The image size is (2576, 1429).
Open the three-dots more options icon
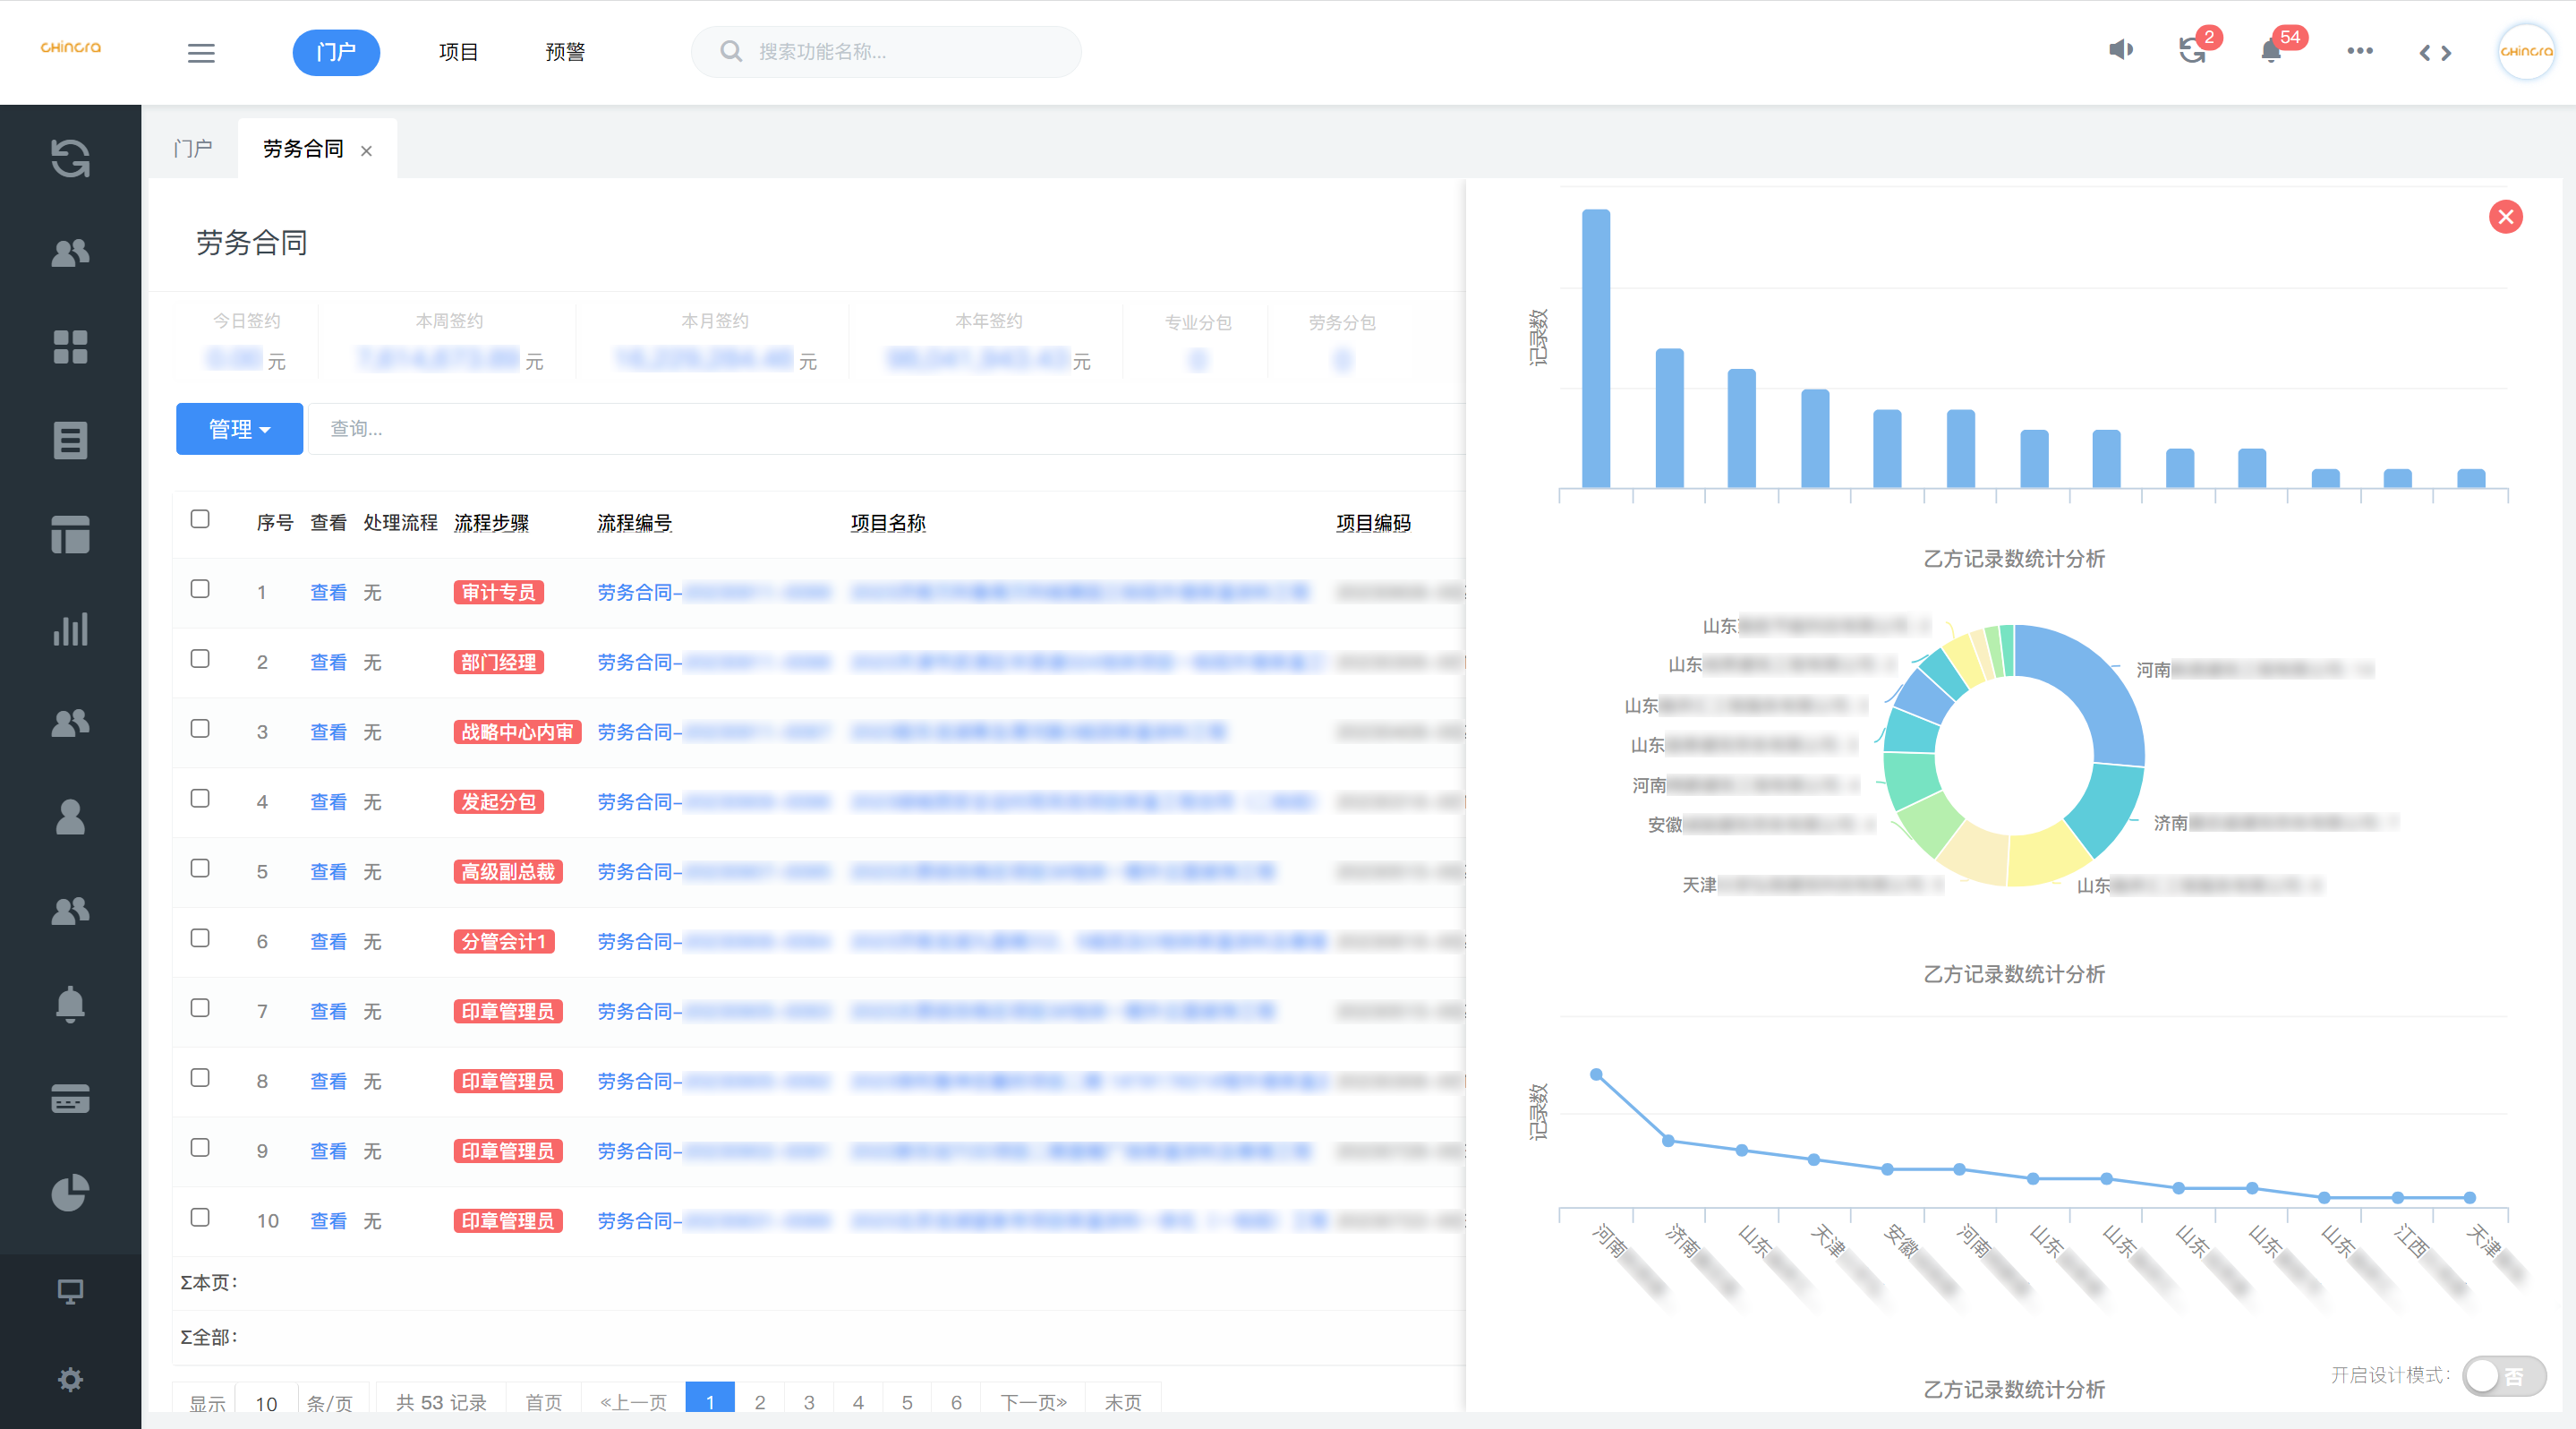[2359, 51]
